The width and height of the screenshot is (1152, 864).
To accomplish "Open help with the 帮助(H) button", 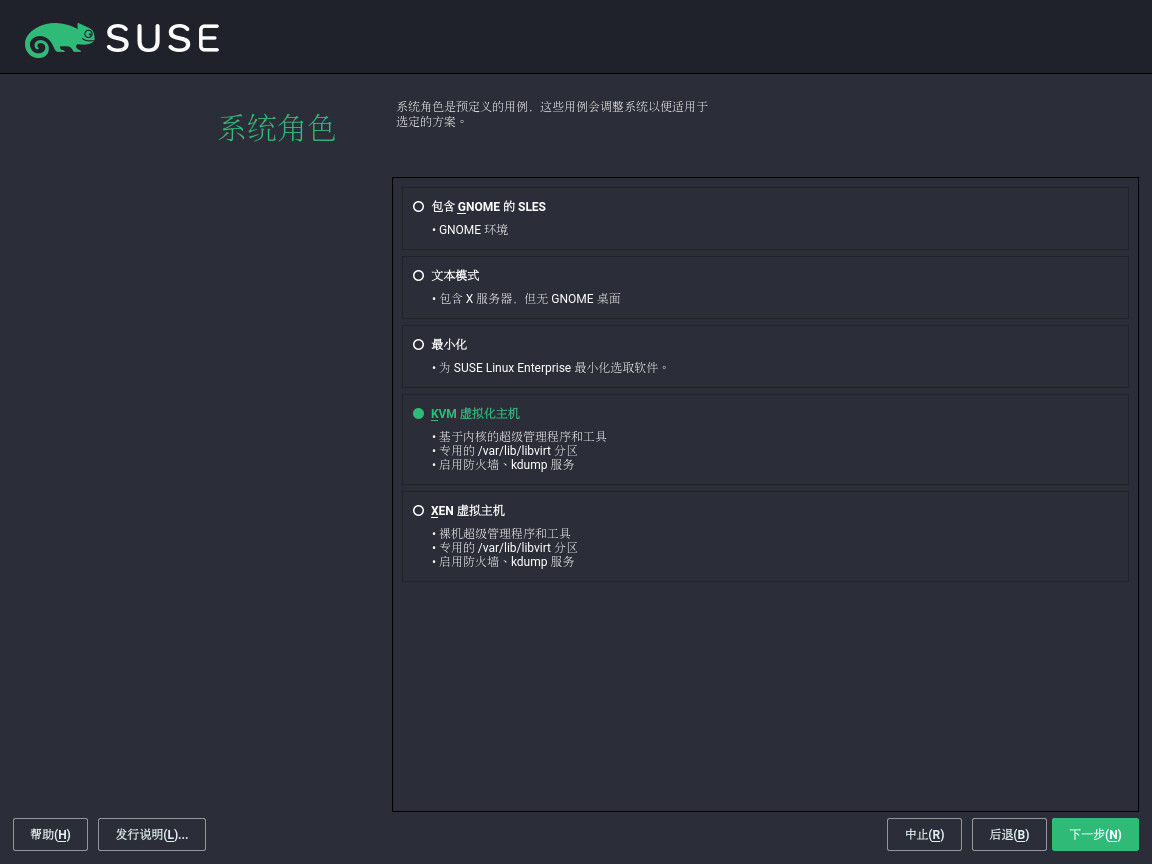I will pyautogui.click(x=50, y=835).
